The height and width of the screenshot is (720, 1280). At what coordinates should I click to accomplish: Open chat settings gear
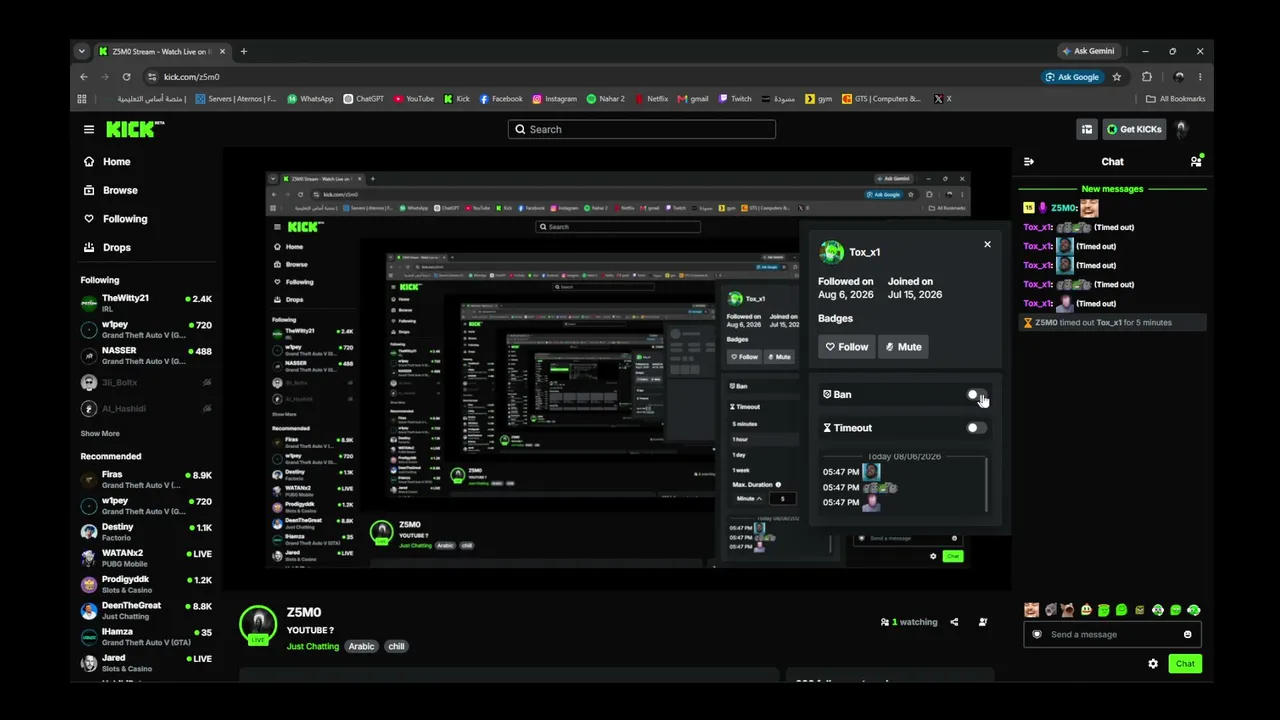coord(1153,664)
